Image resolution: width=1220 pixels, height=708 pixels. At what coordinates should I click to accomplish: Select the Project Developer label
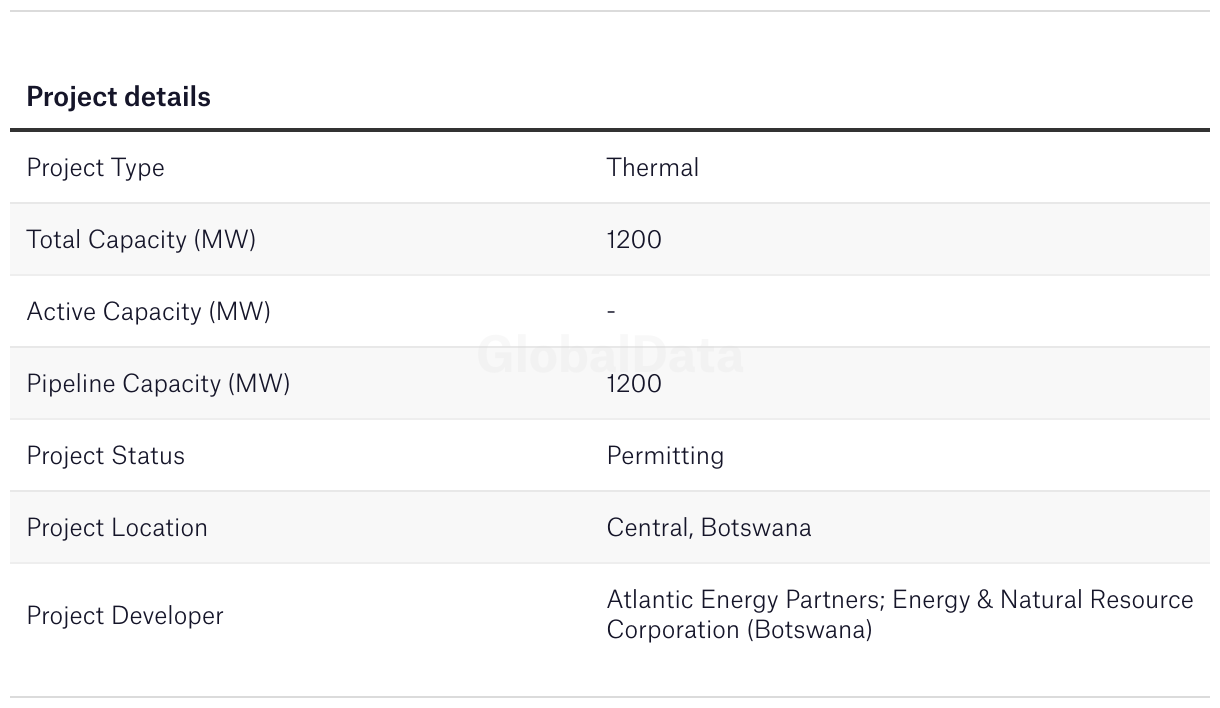click(125, 616)
